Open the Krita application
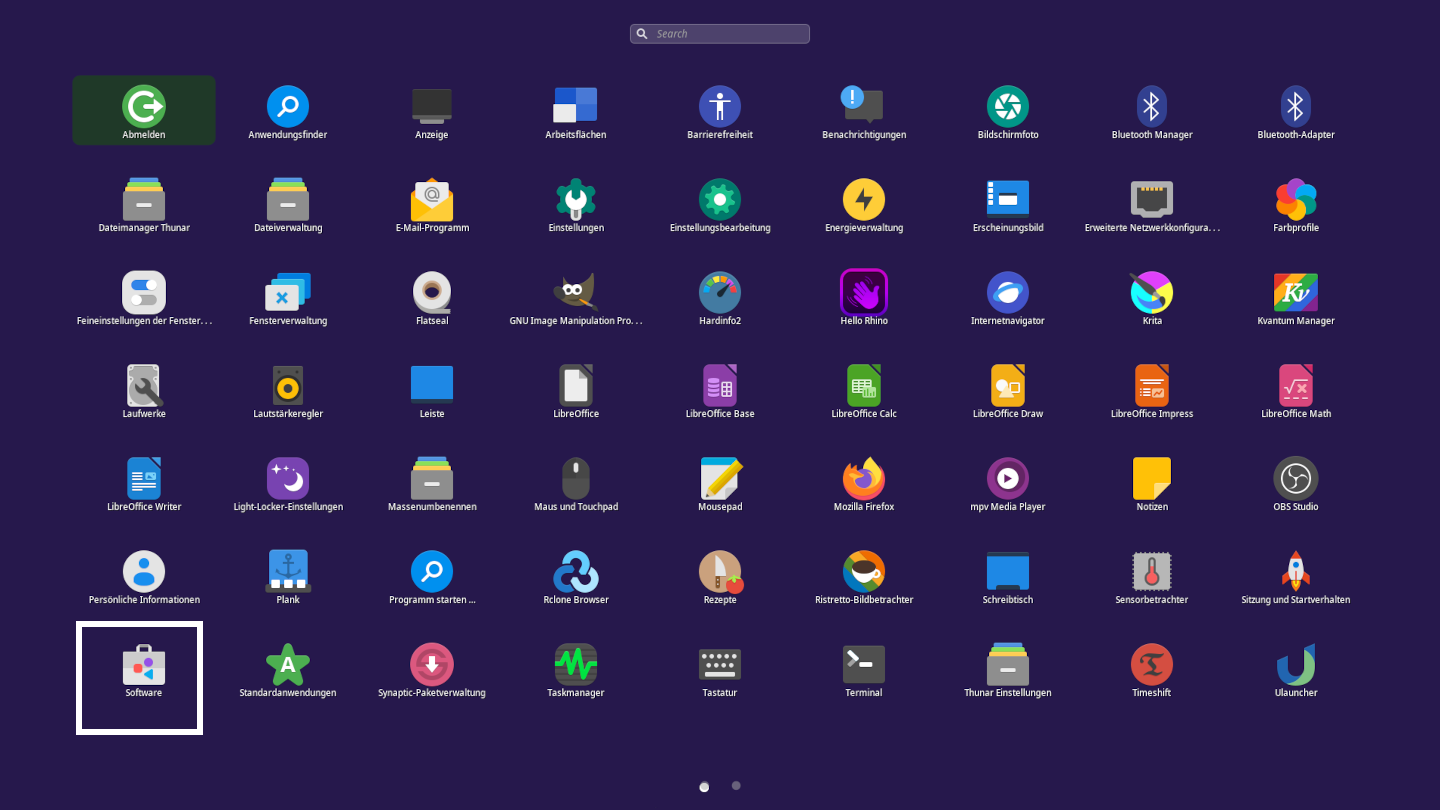 pos(1151,293)
